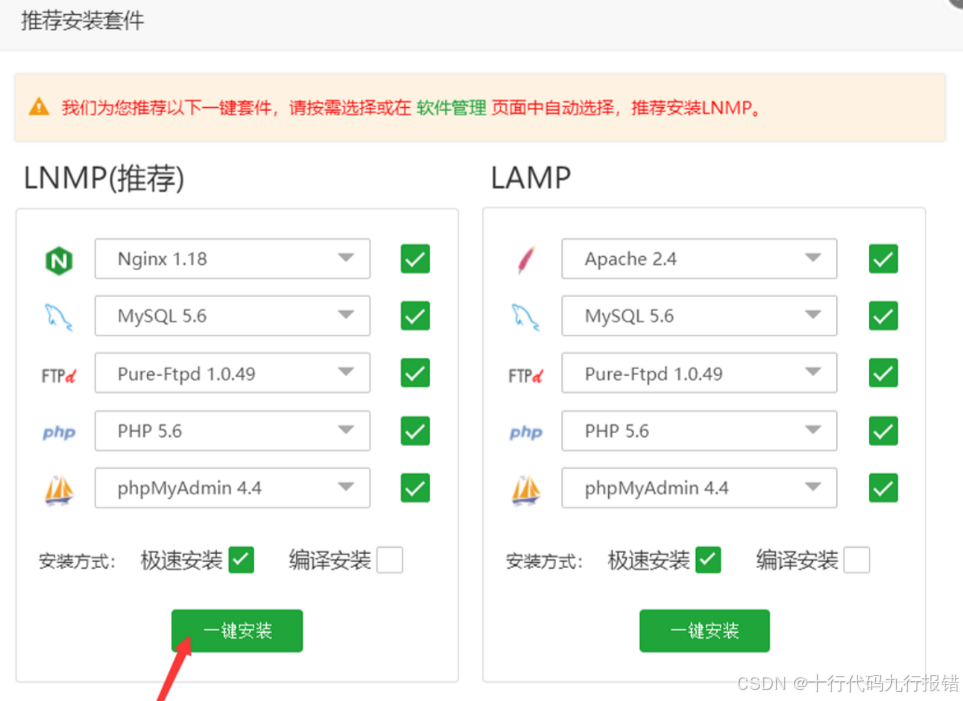
Task: Click the phpMyAdmin sailboat icon in LNMP
Action: (x=59, y=490)
